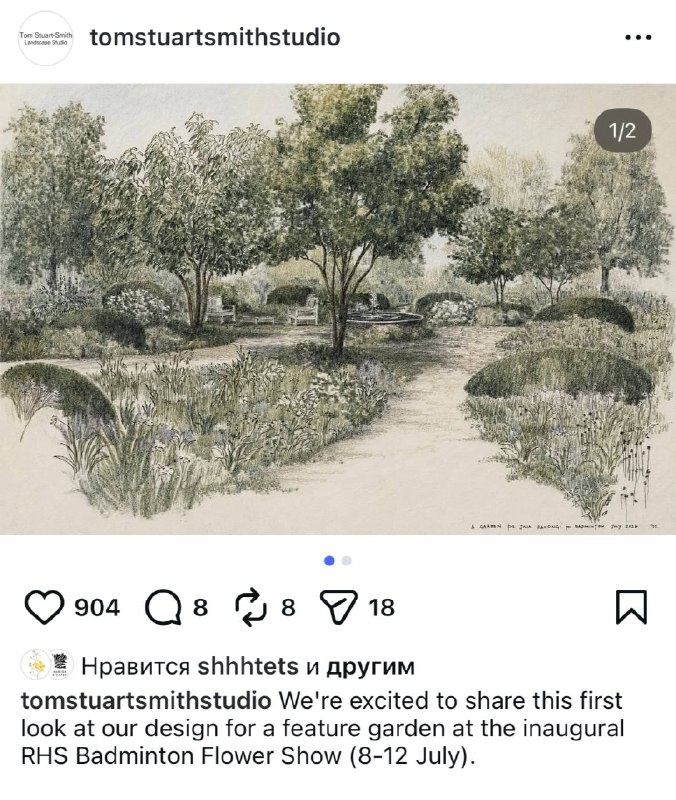676x800 pixels.
Task: Tap the garden watercolor illustration
Action: tap(338, 309)
